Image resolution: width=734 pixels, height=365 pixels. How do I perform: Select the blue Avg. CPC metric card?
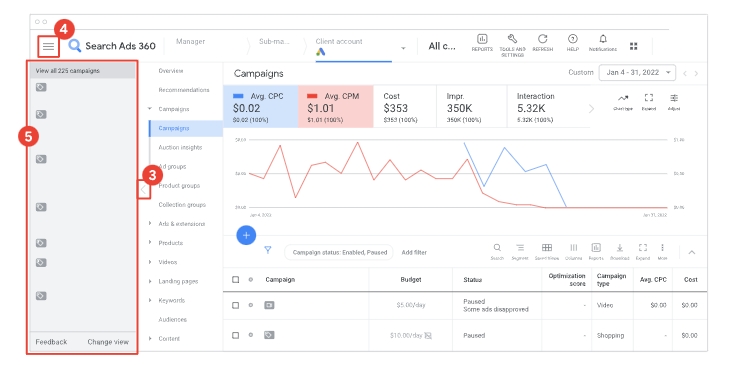261,106
